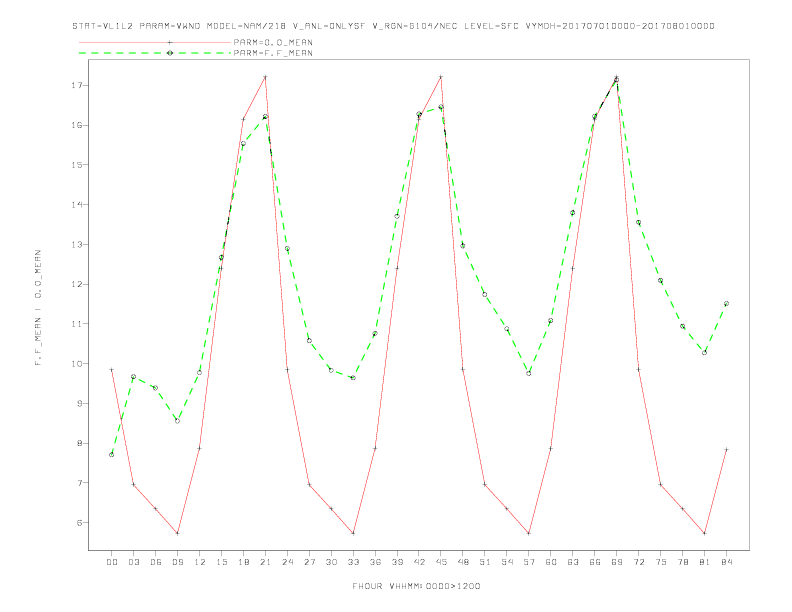Click red peak data point at hour 45

[x=441, y=77]
